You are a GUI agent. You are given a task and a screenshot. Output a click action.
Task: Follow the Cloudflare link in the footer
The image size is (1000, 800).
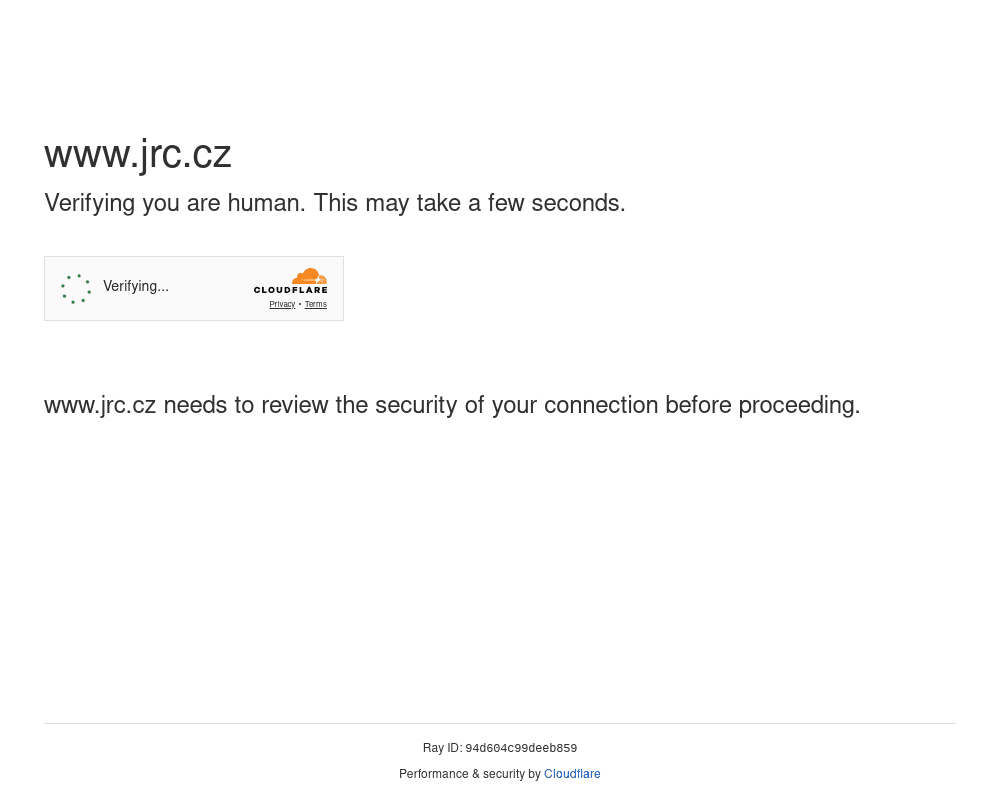(x=572, y=774)
